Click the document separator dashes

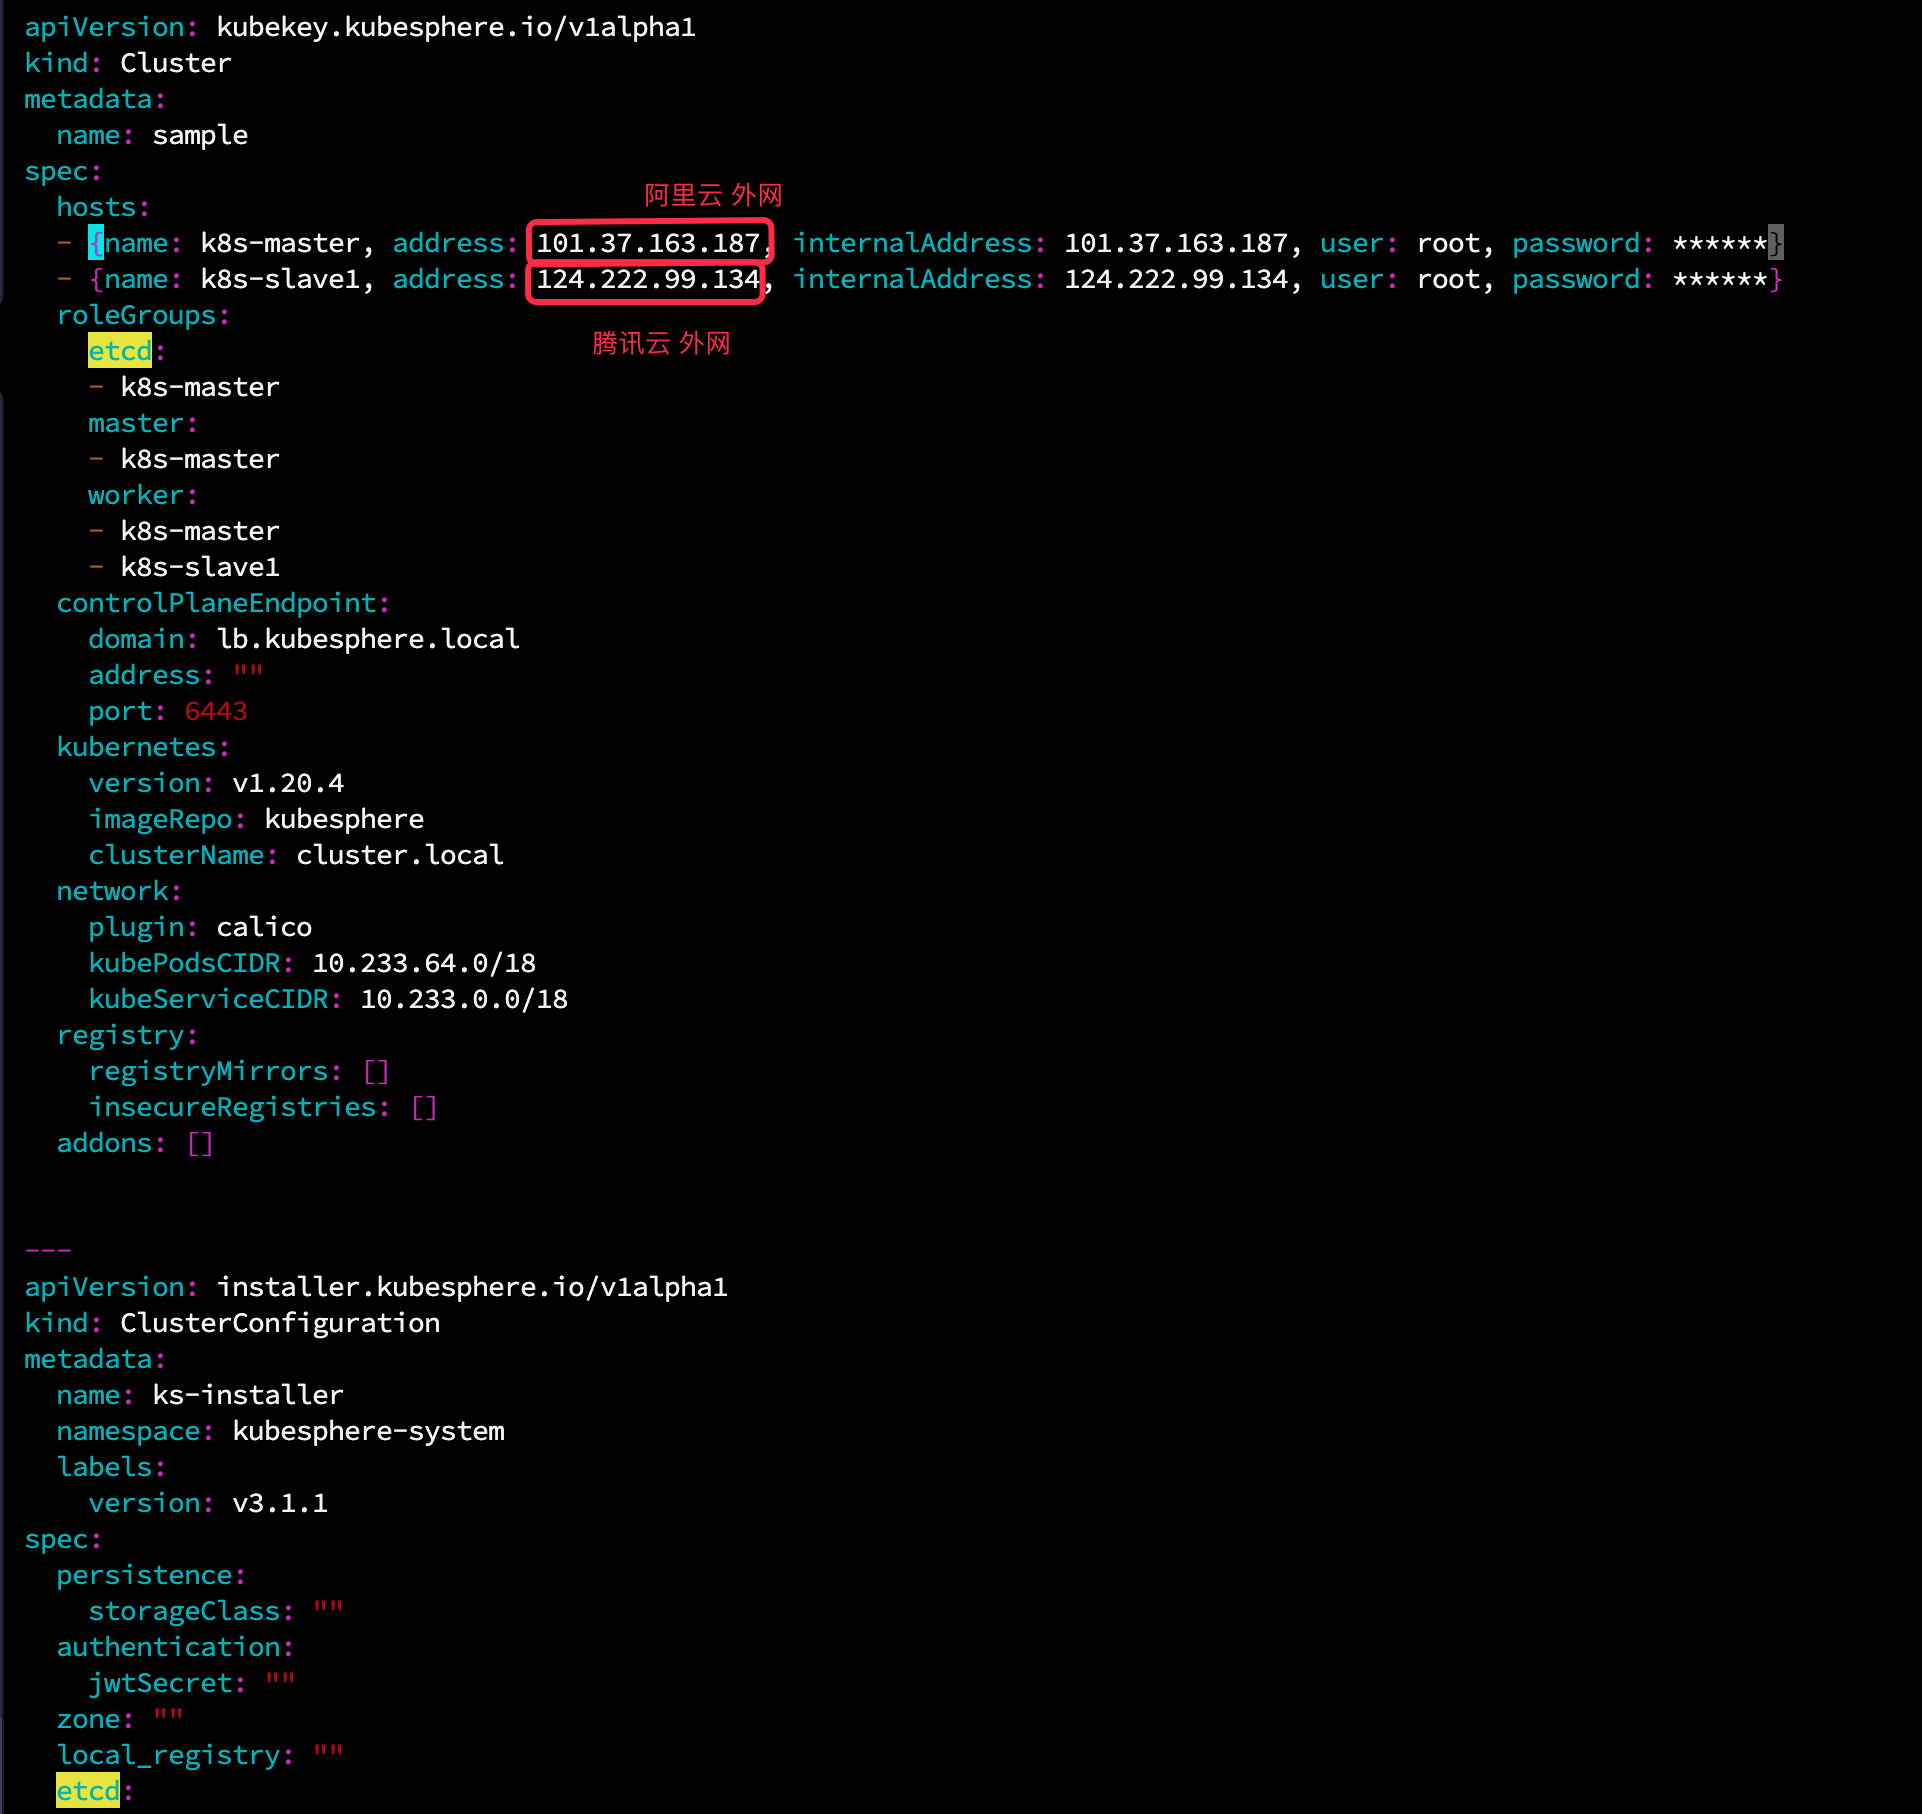click(x=48, y=1250)
